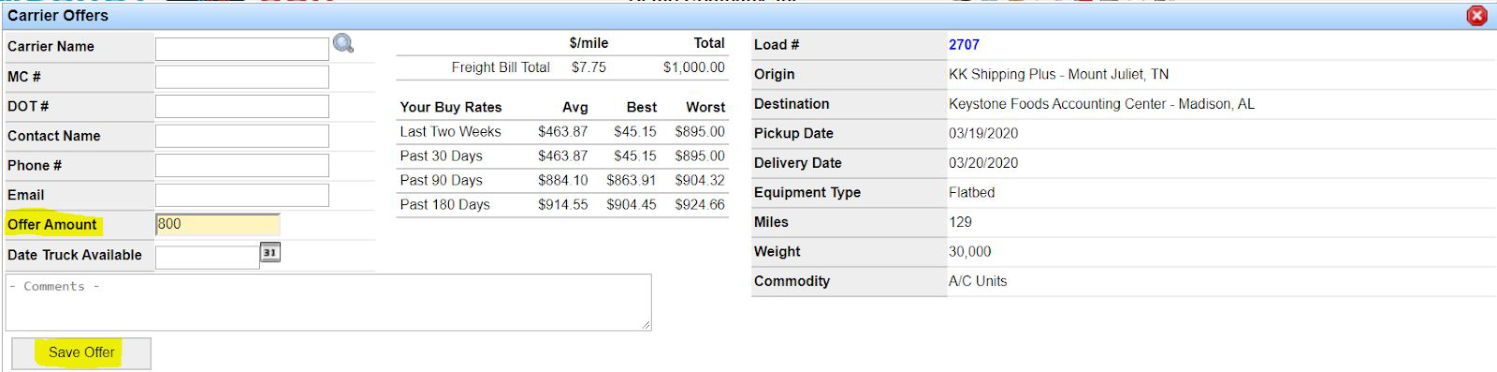Focus the Phone # input field
1497x372 pixels.
(242, 165)
